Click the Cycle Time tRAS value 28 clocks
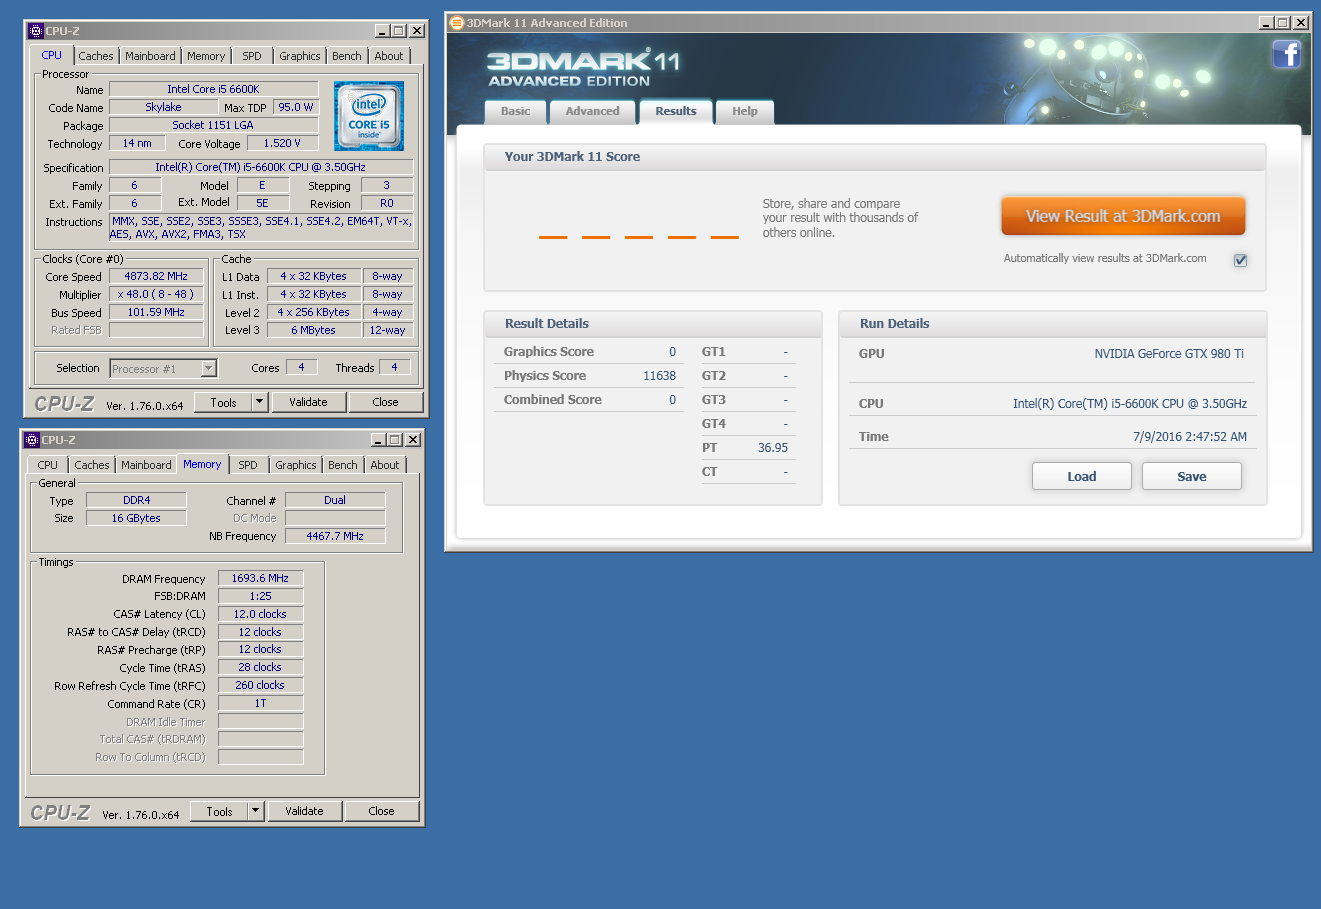The width and height of the screenshot is (1321, 909). [x=260, y=667]
